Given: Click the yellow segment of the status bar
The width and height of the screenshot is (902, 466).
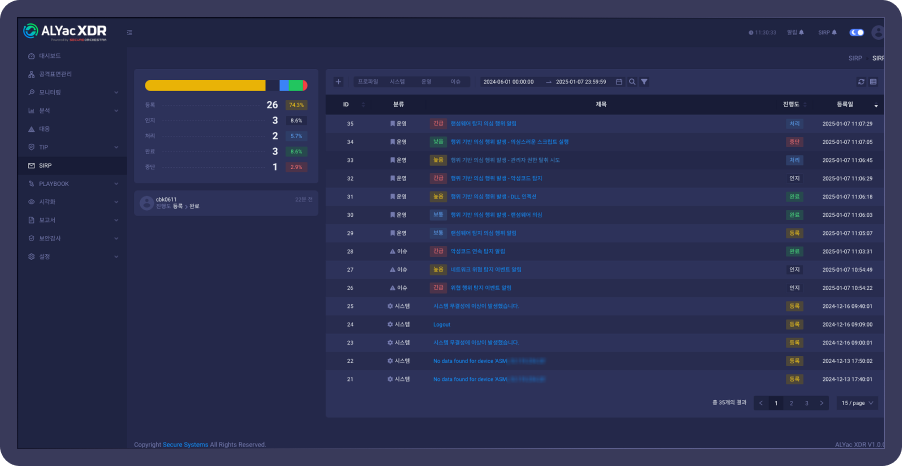Looking at the screenshot, I should point(205,86).
